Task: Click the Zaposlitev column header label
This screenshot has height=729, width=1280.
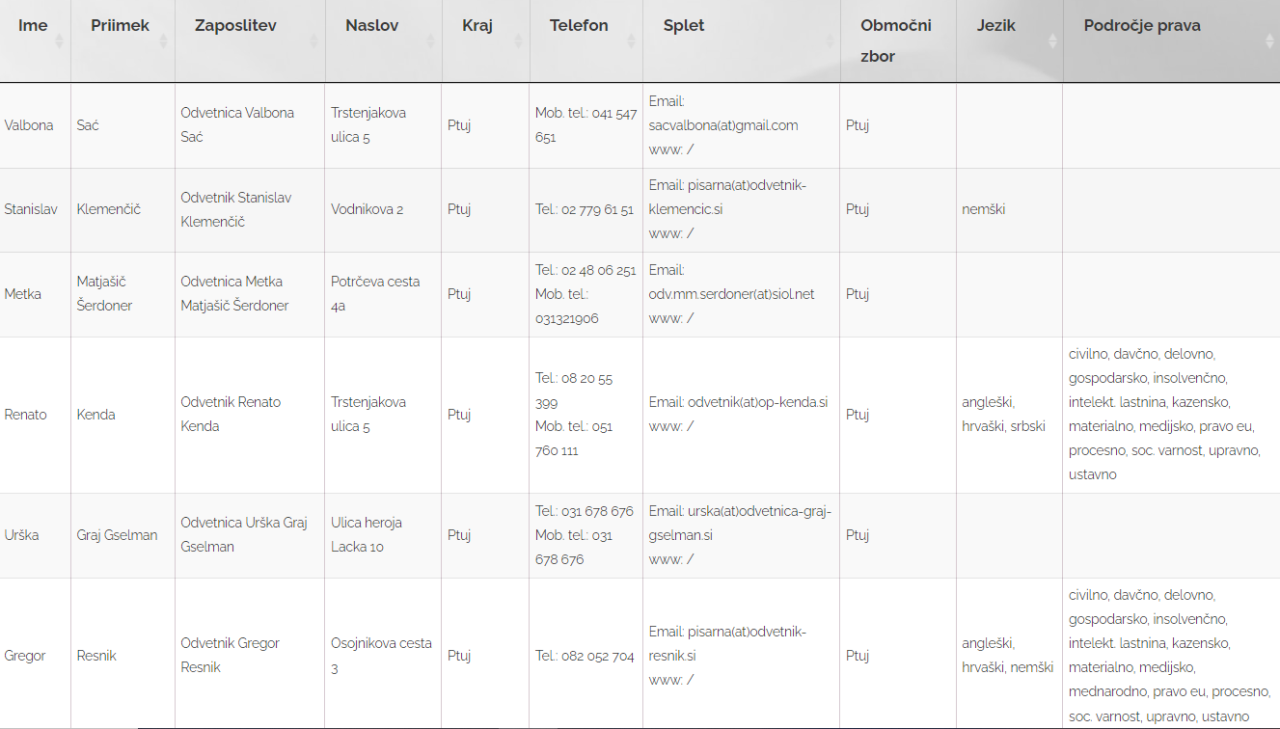Action: click(235, 26)
